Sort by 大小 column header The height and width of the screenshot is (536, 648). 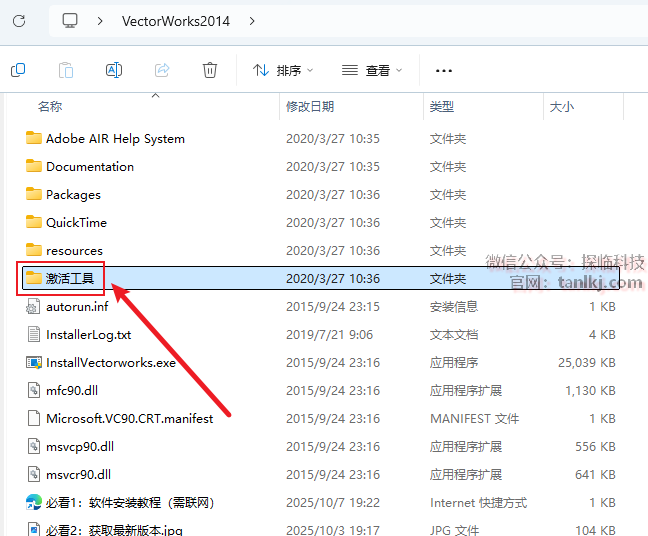click(562, 107)
